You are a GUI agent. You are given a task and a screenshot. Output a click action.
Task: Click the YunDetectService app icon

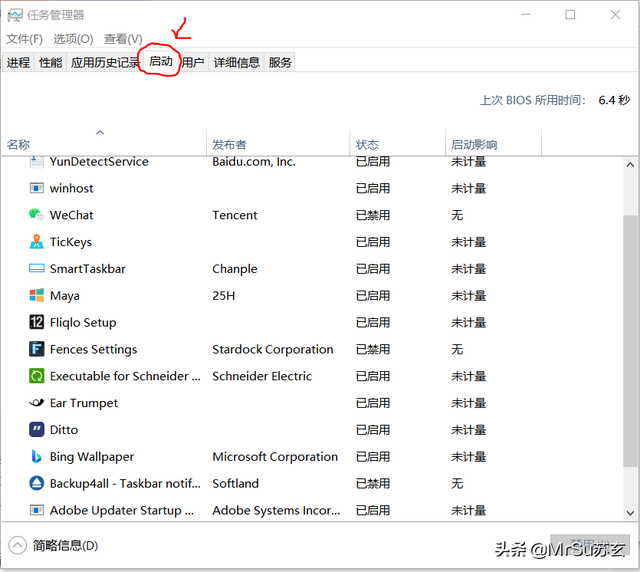[36, 162]
